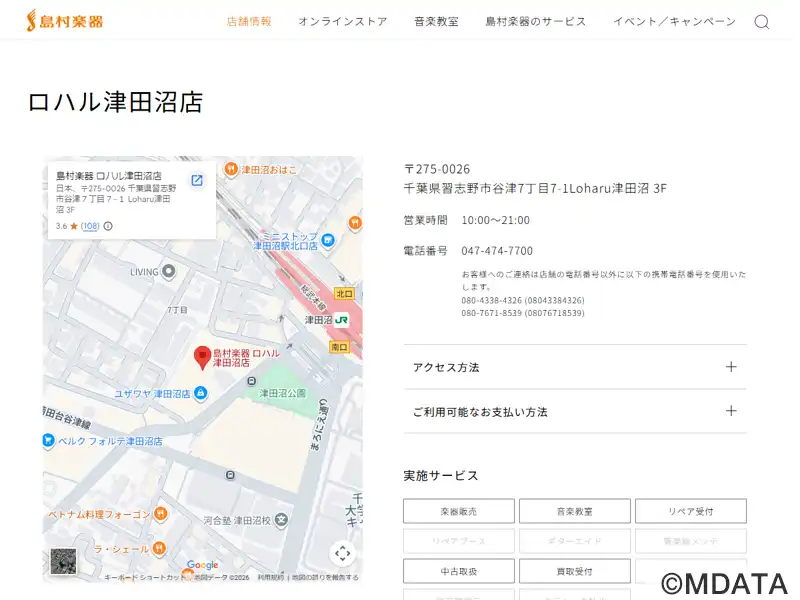Click the rating info circle icon
The image size is (800, 600).
pos(108,226)
